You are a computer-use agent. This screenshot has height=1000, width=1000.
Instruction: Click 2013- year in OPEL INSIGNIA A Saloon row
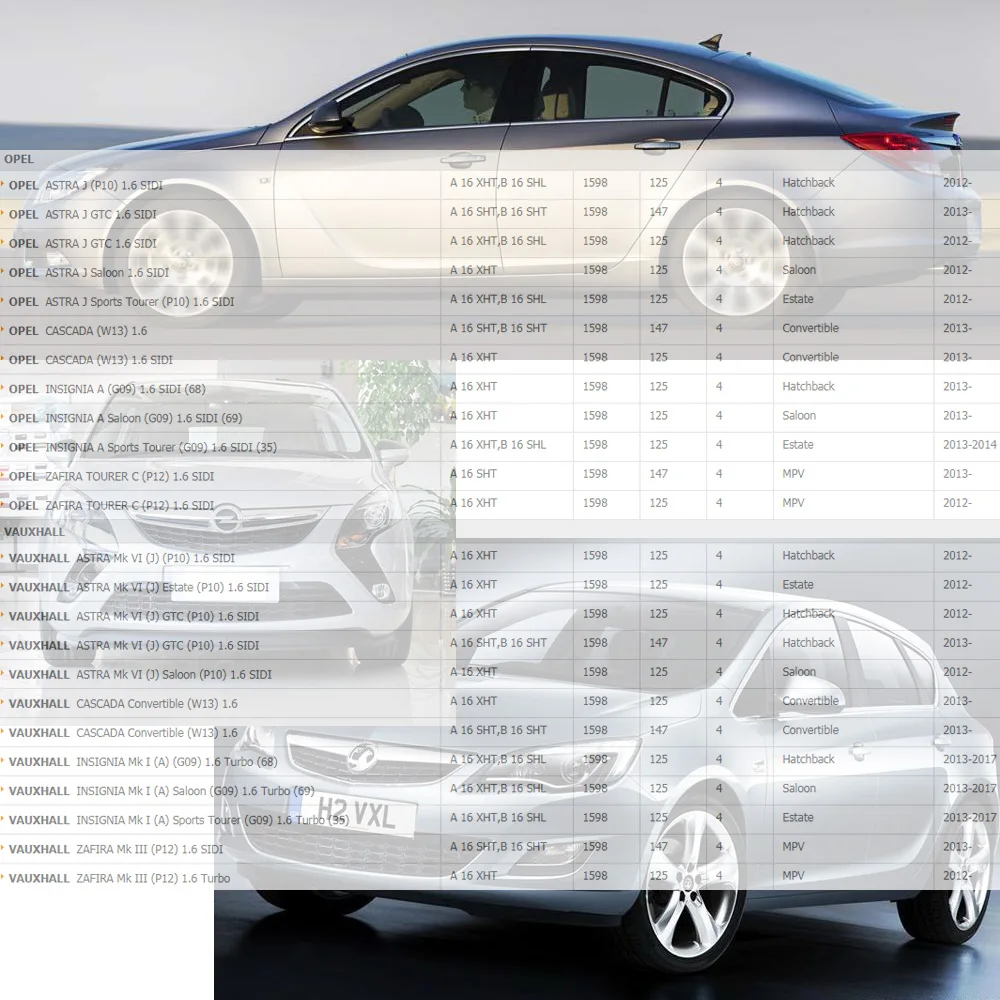pos(957,415)
